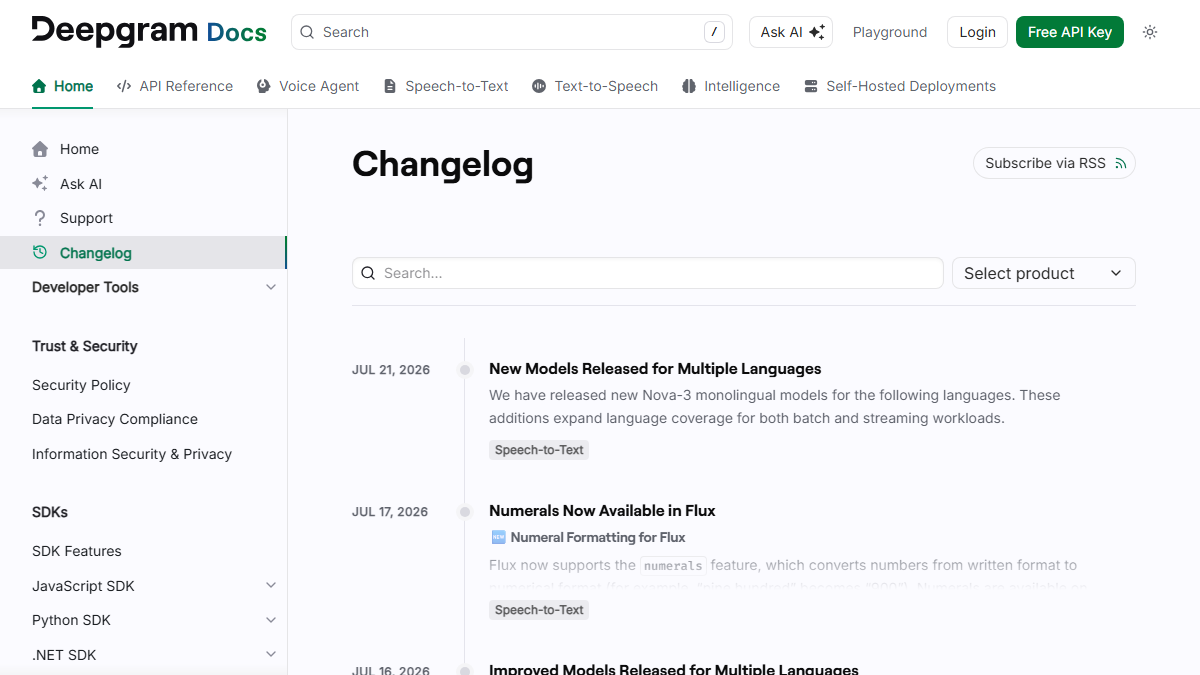This screenshot has height=675, width=1200.
Task: Click the magnifier icon in top search bar
Action: pos(308,32)
